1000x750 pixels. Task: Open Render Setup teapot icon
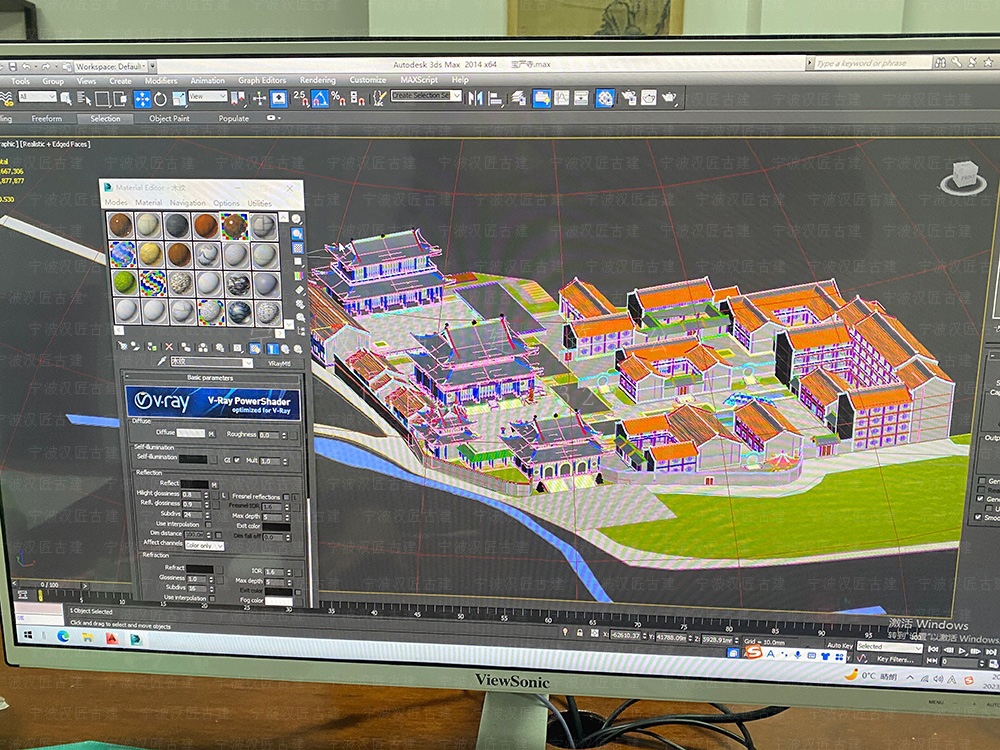click(x=627, y=98)
